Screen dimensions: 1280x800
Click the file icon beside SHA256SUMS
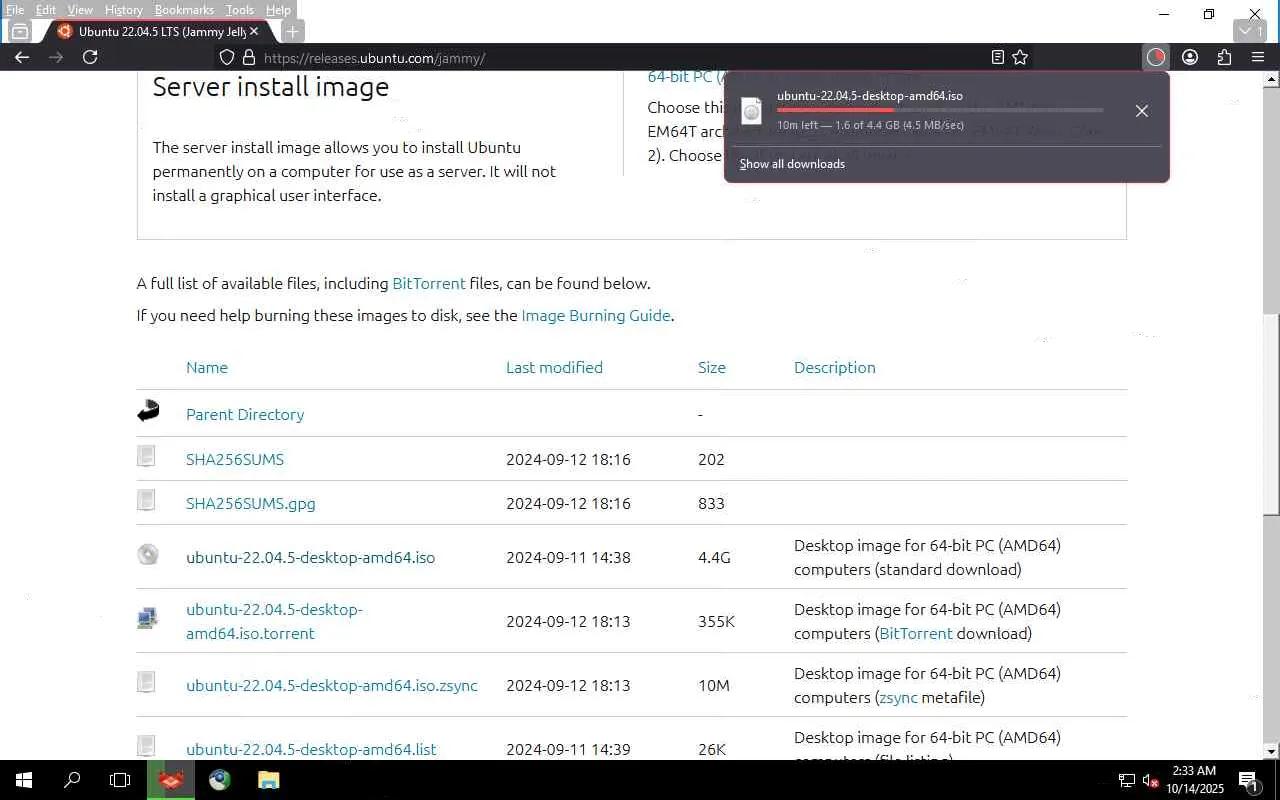(146, 456)
